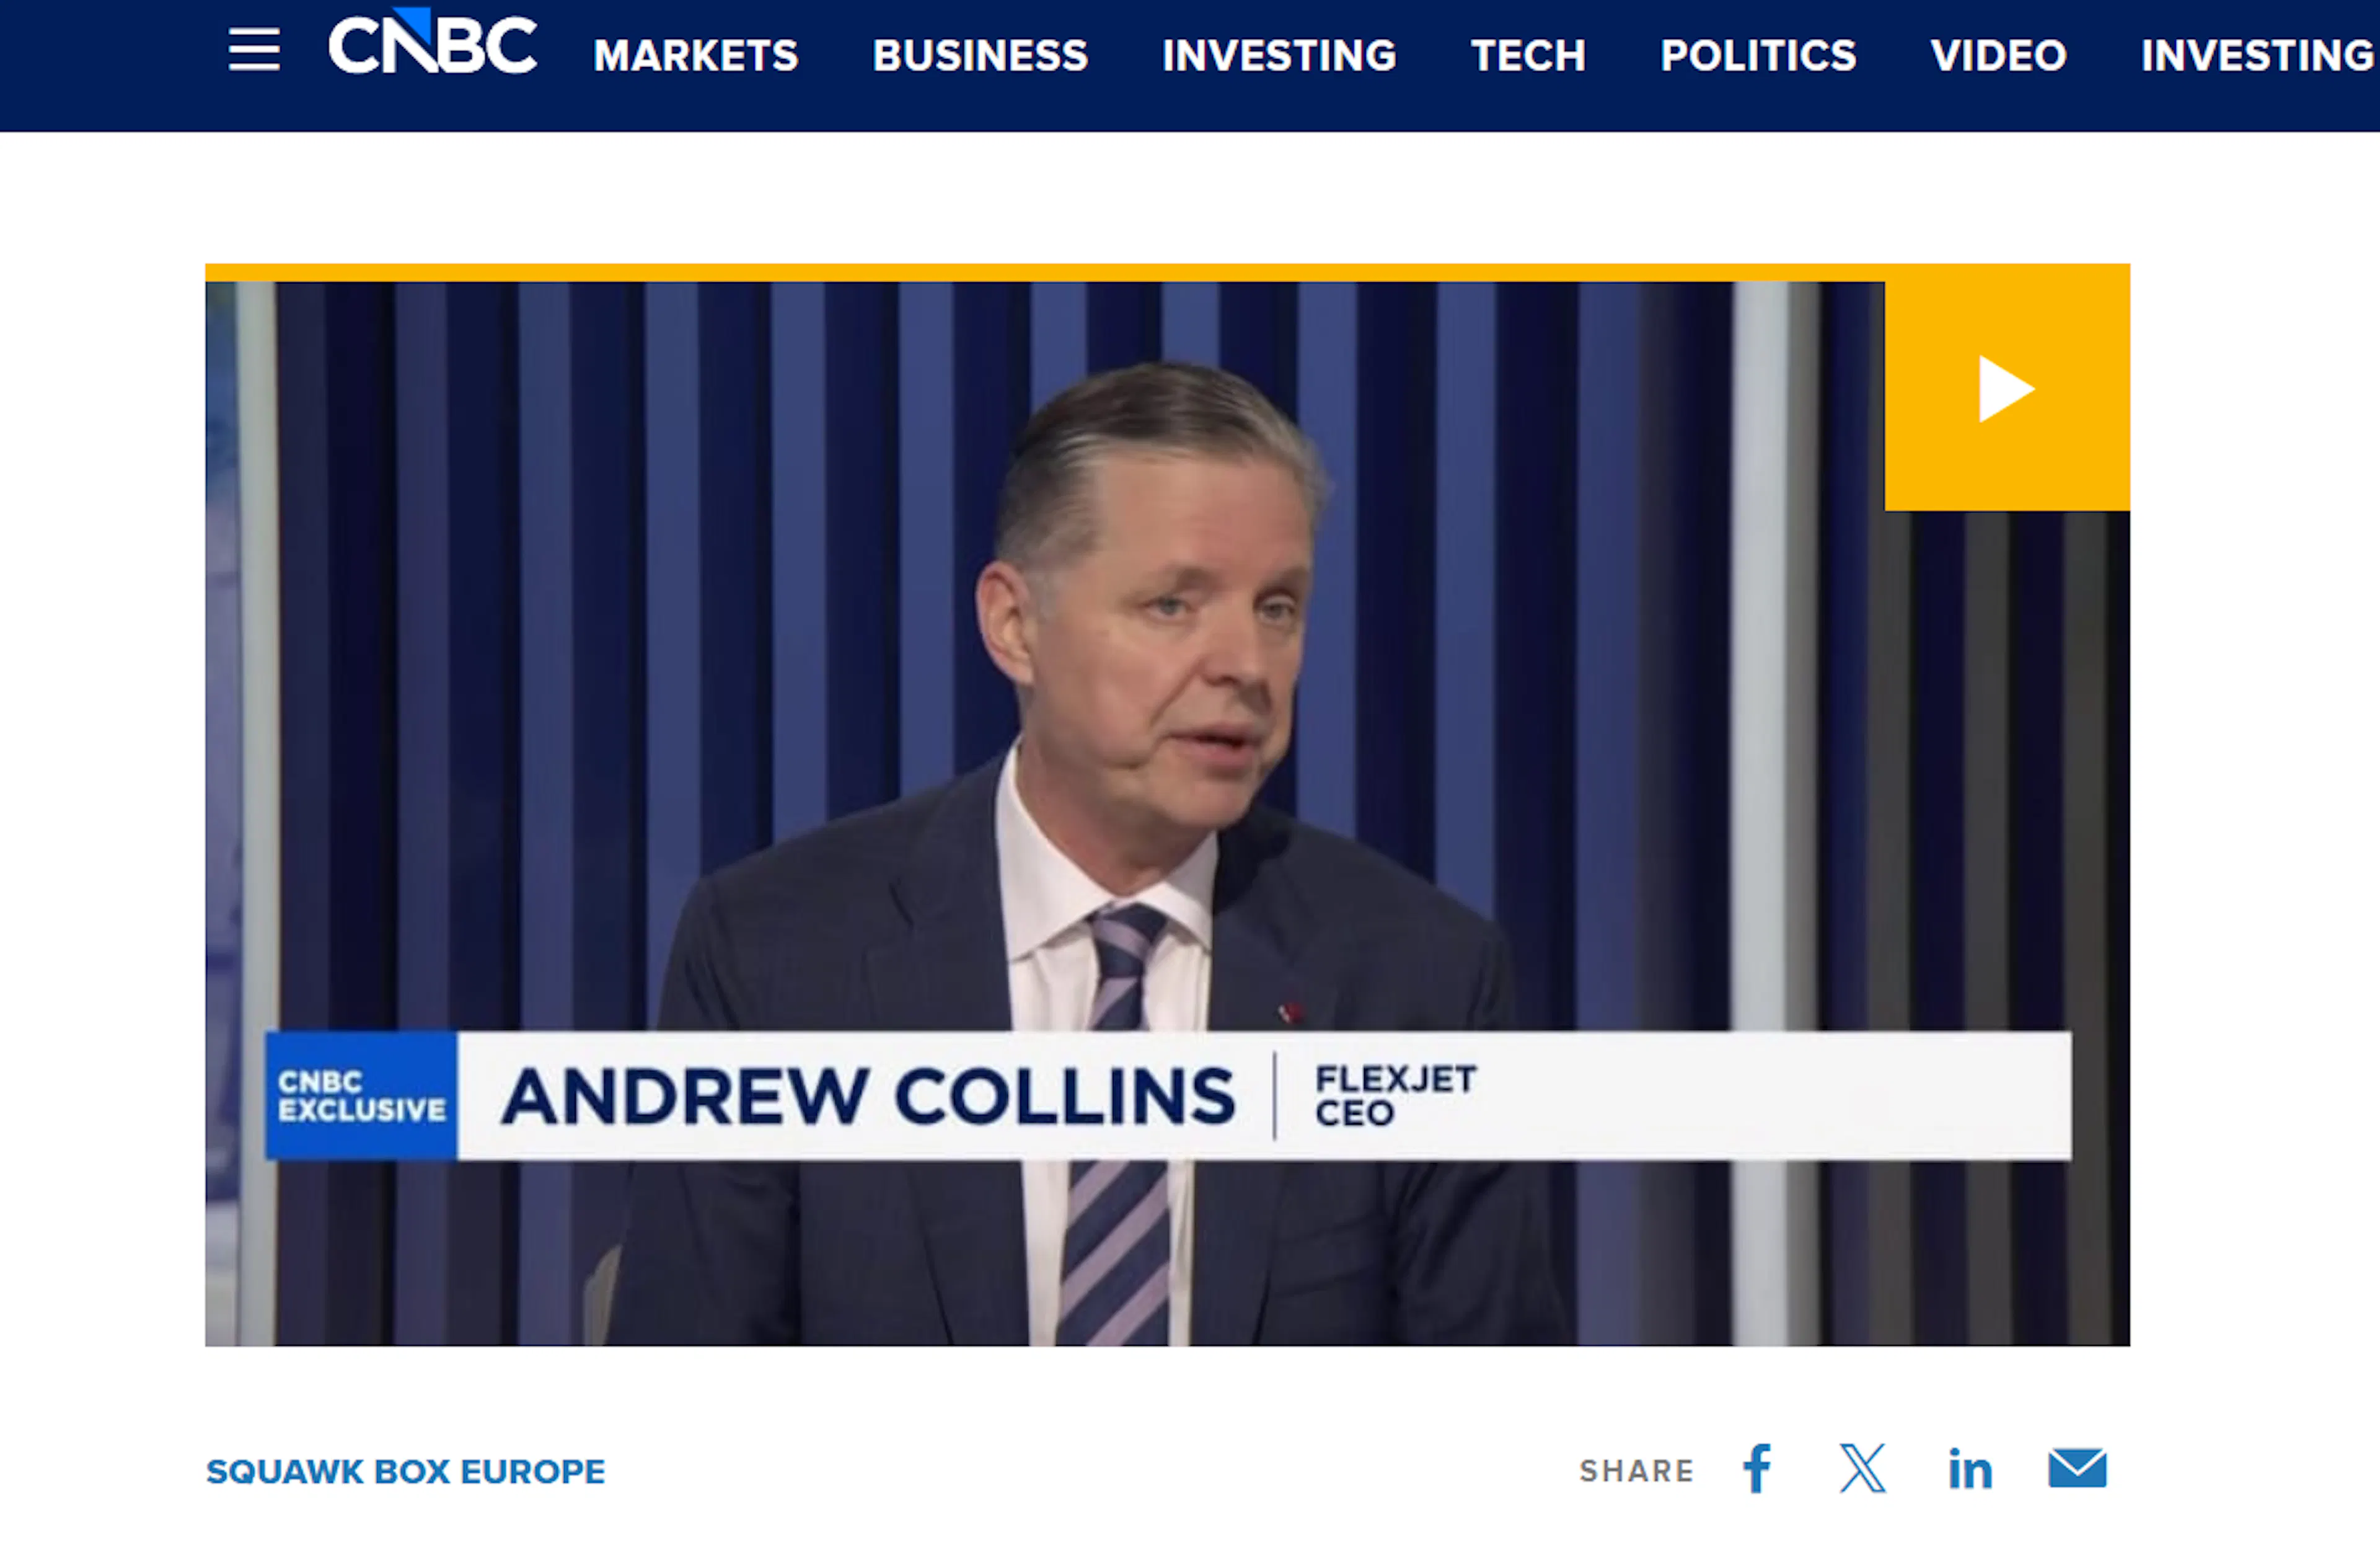Open the Investing menu next to Business
Viewport: 2380px width, 1548px height.
[1279, 55]
